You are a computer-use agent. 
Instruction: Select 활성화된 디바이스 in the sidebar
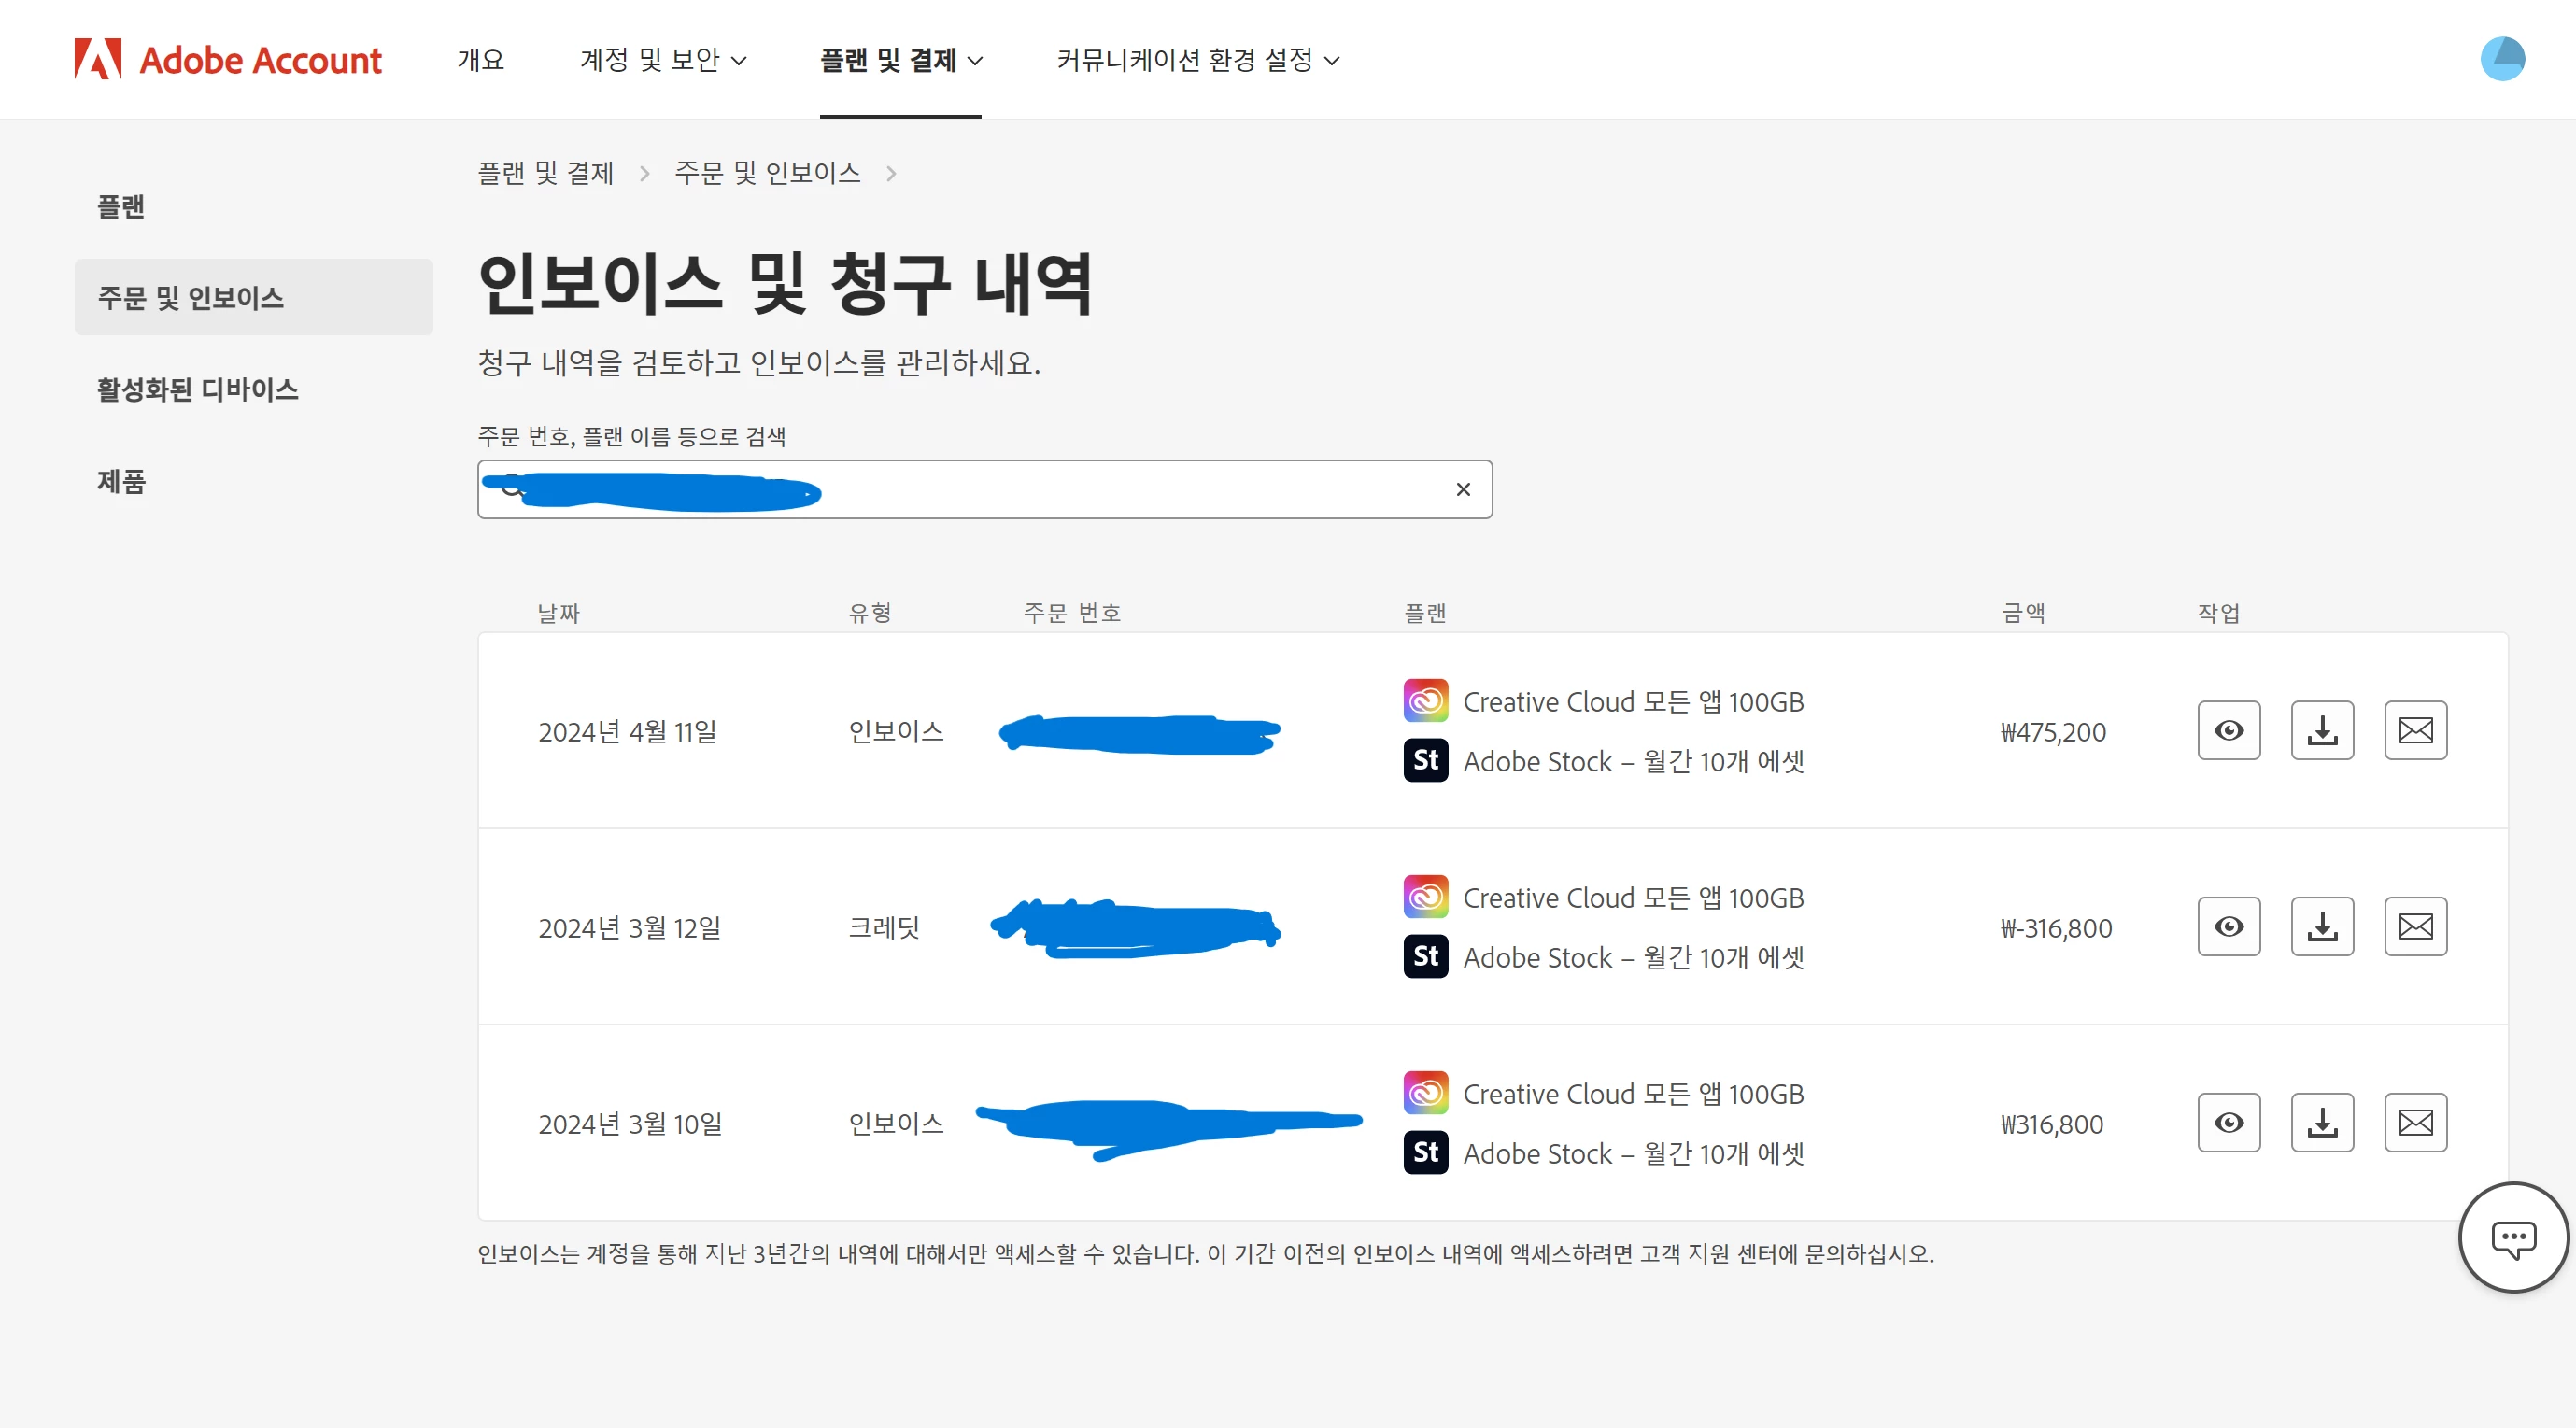pyautogui.click(x=198, y=389)
